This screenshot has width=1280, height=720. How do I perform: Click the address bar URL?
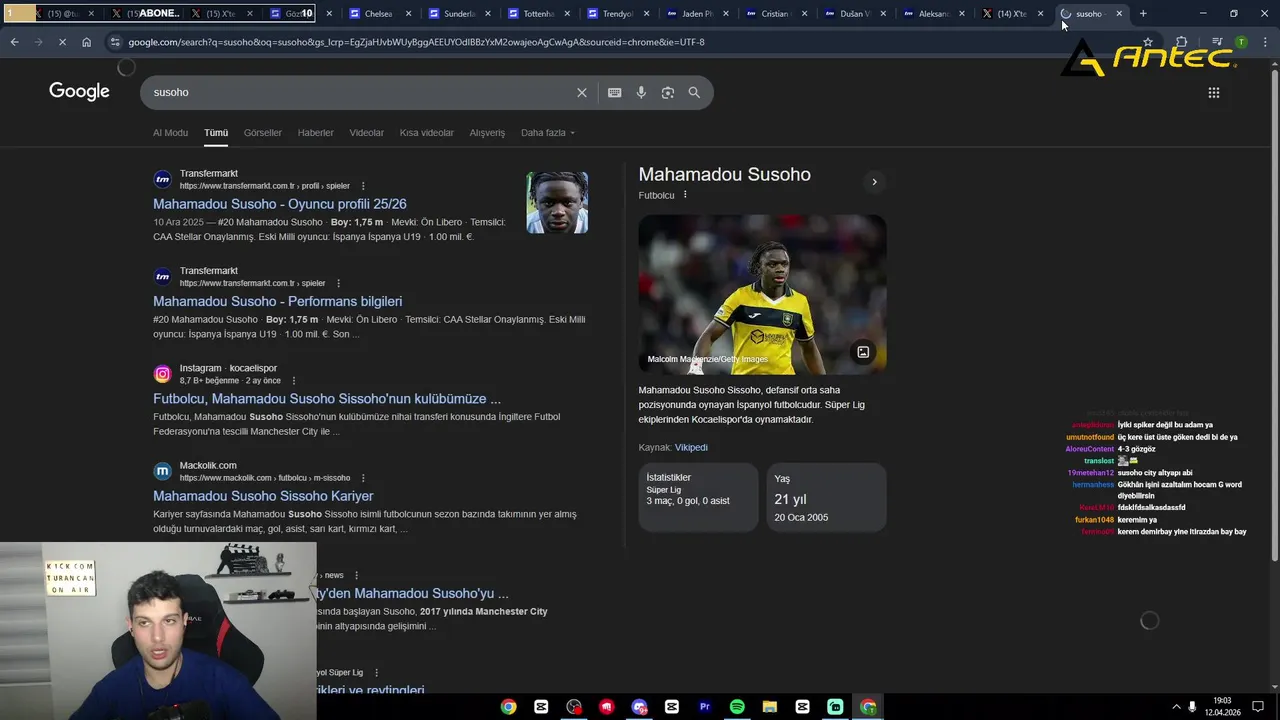tap(416, 42)
